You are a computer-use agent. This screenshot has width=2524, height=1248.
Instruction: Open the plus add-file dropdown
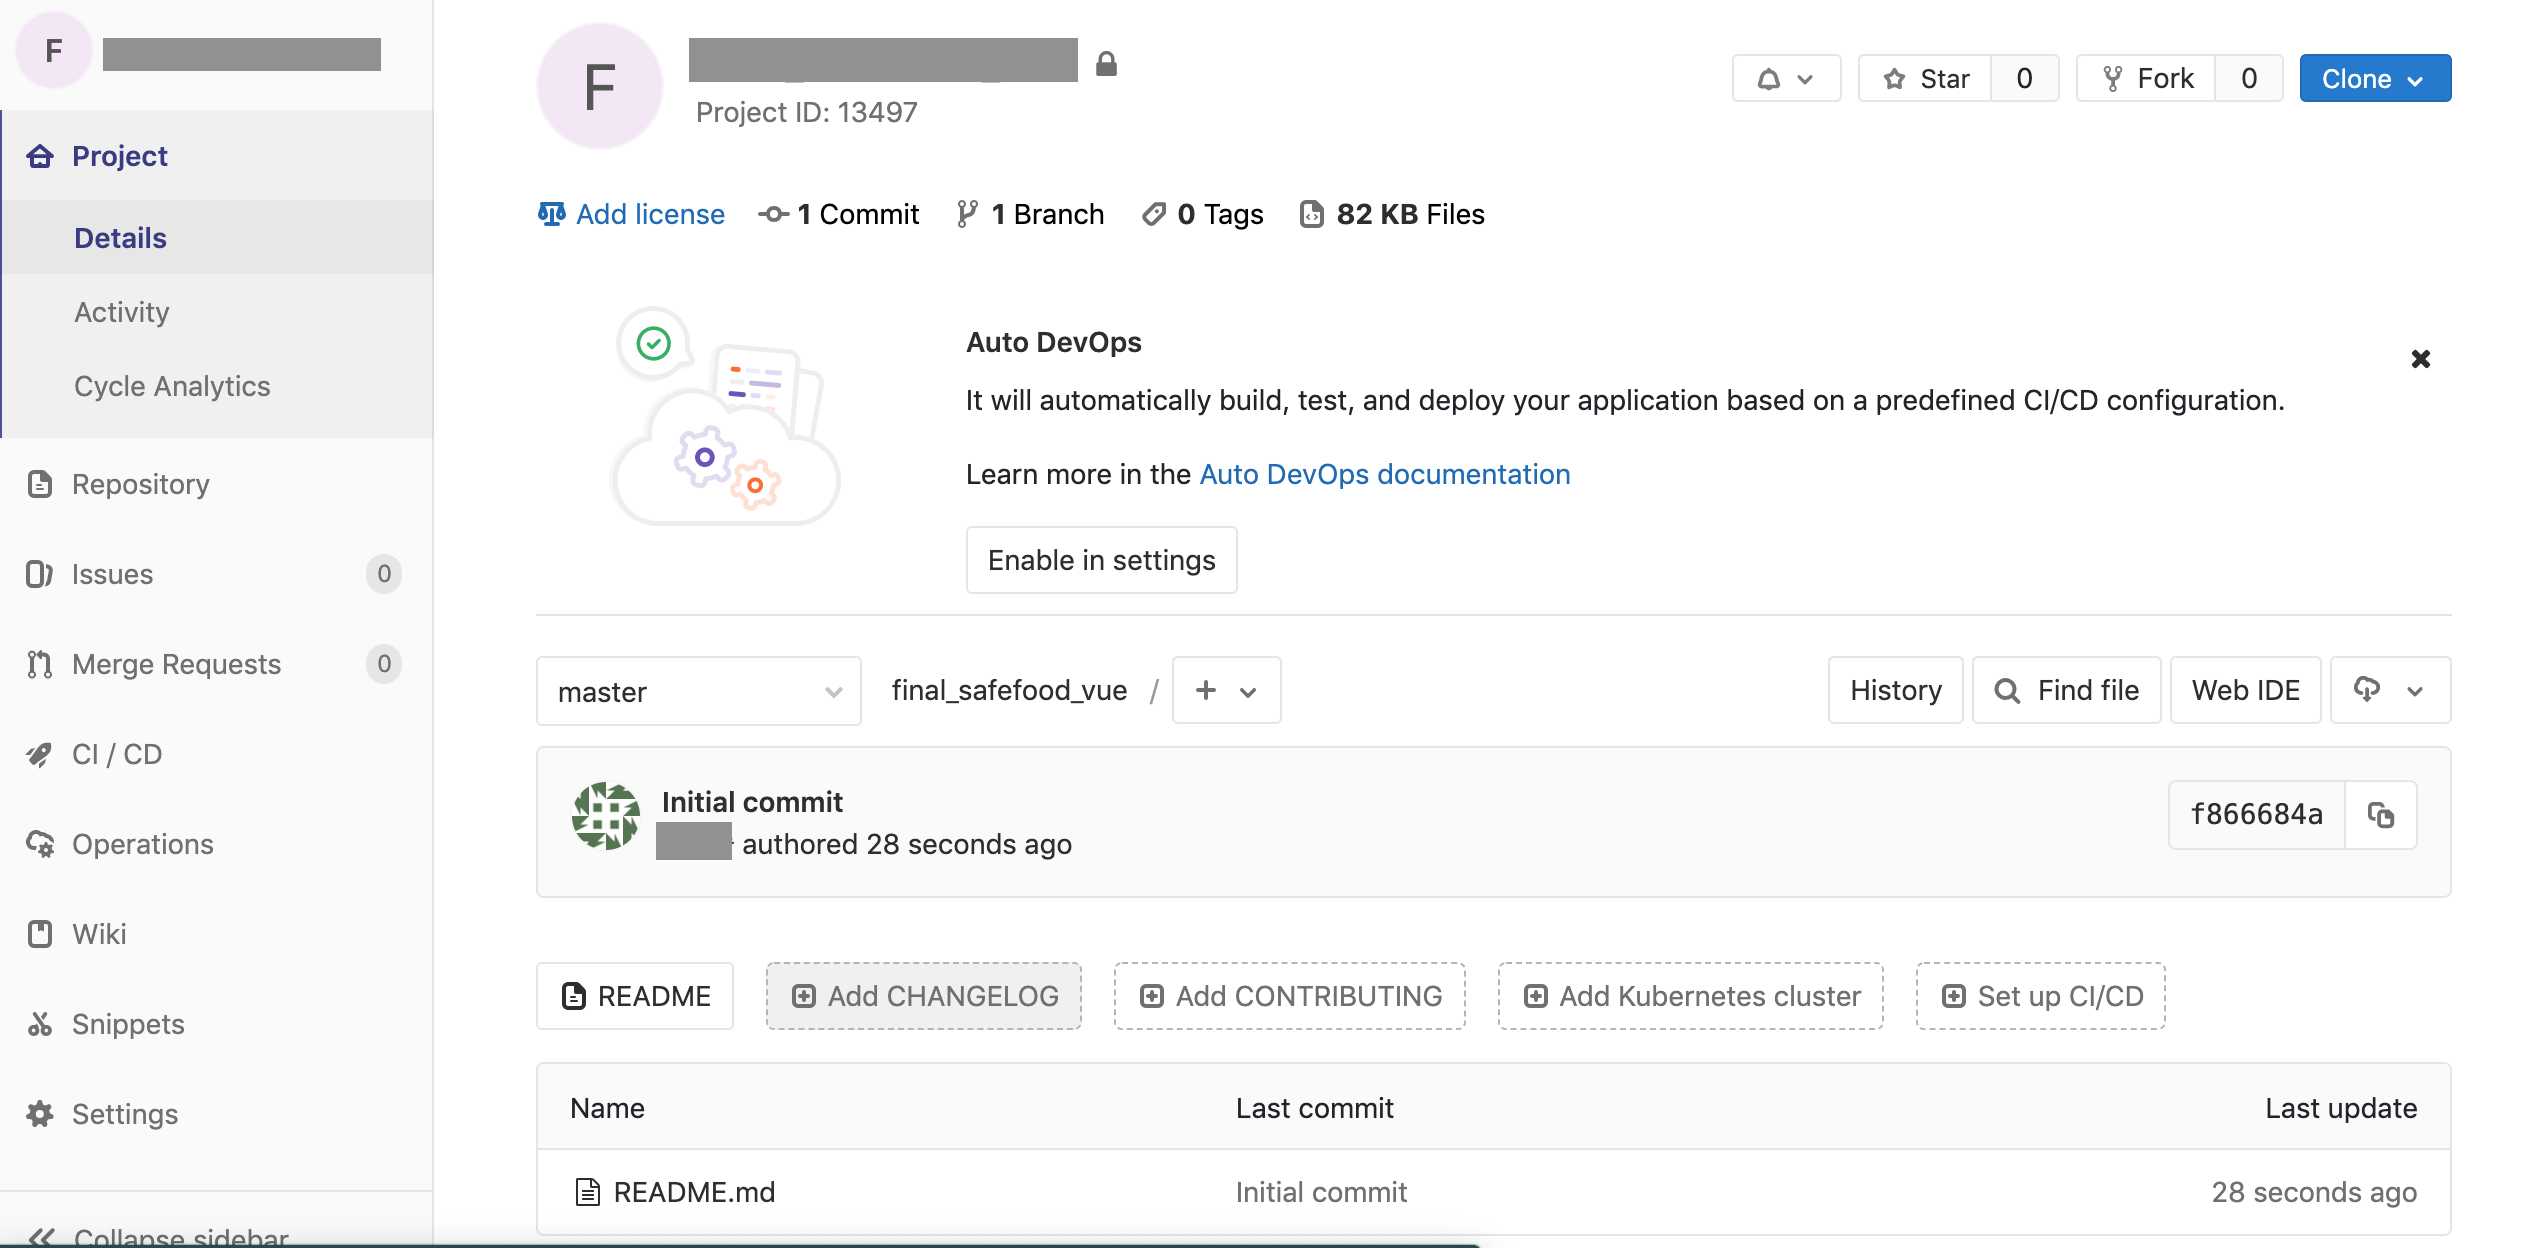click(1225, 691)
